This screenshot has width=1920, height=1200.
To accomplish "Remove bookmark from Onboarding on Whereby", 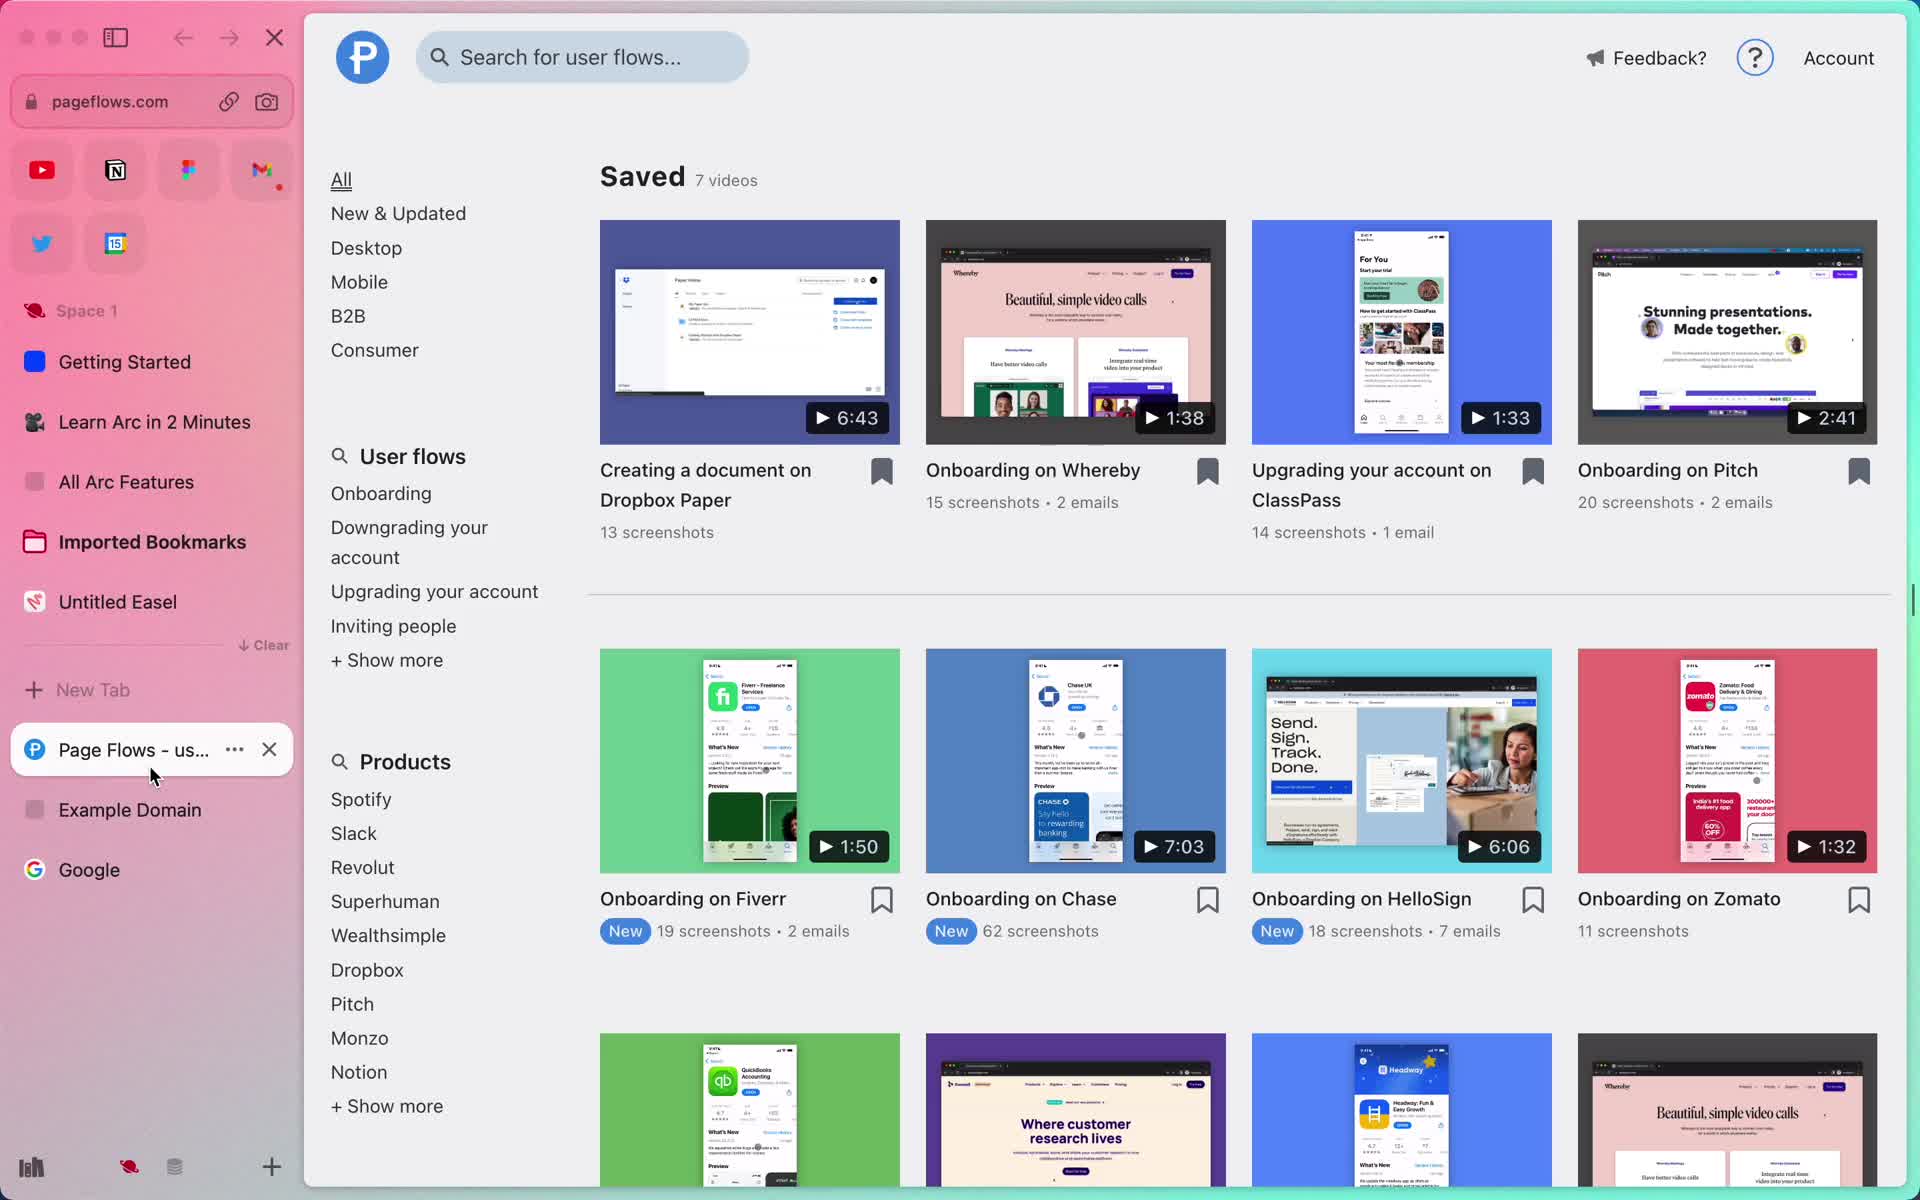I will [x=1208, y=472].
